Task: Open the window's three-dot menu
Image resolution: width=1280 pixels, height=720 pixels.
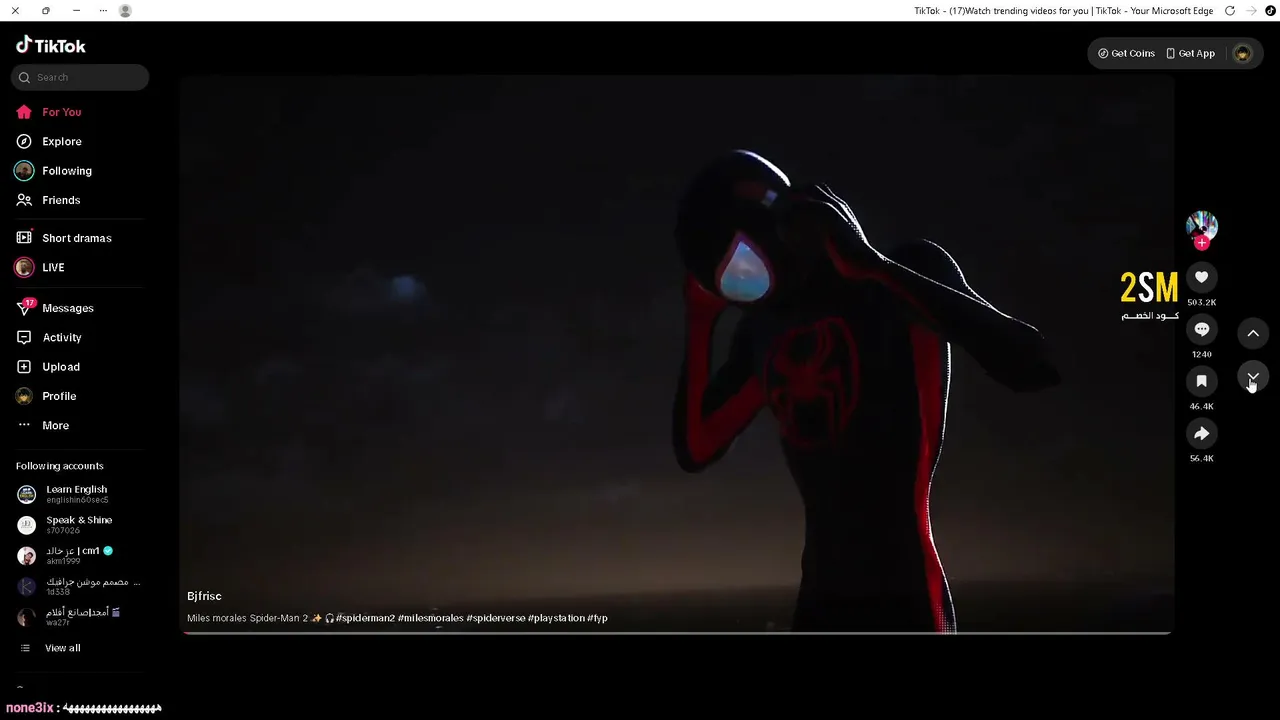Action: pos(103,11)
